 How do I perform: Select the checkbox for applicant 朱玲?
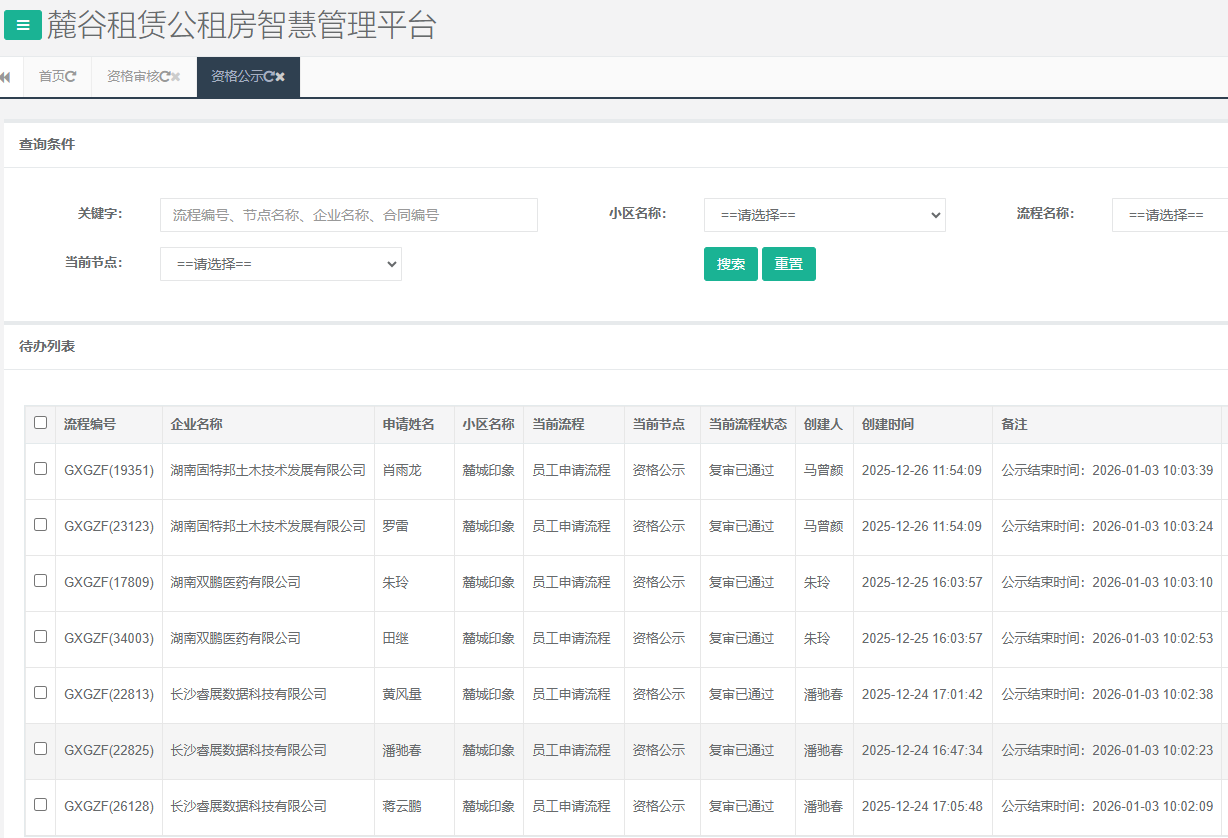[x=41, y=580]
